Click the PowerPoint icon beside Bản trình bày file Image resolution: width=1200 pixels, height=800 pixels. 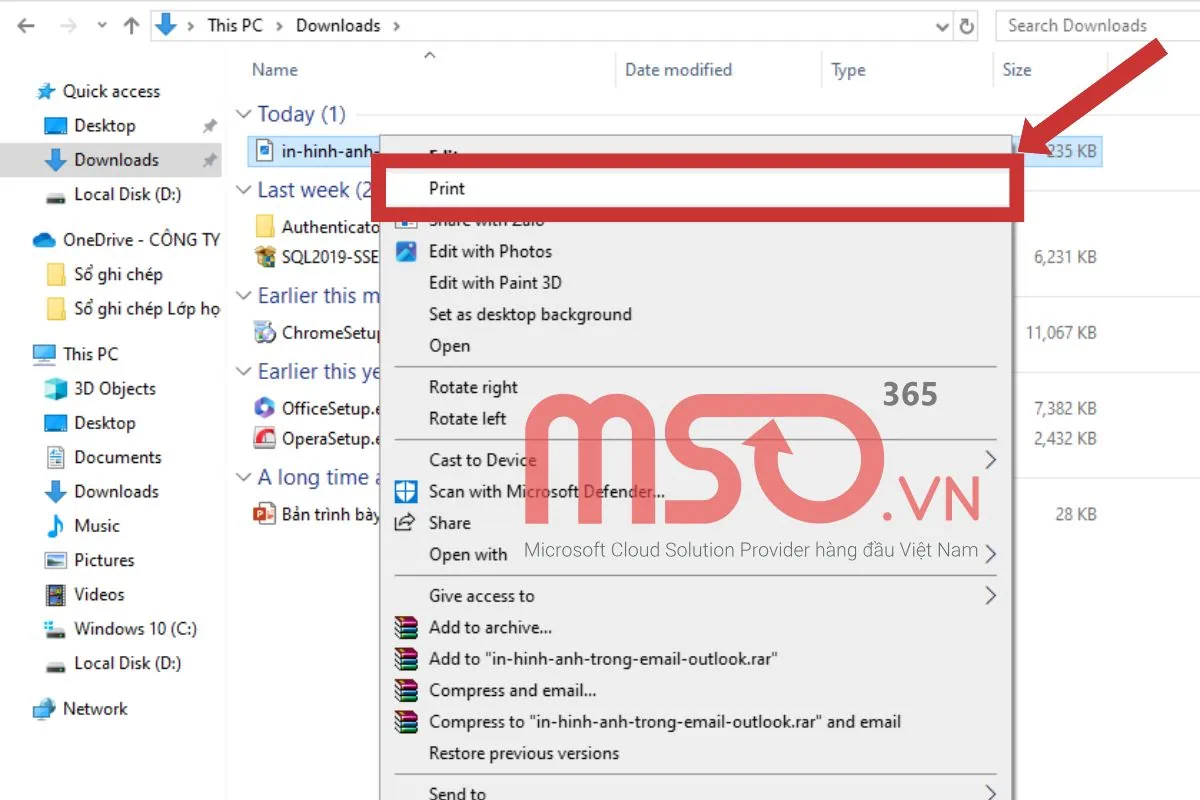point(262,513)
